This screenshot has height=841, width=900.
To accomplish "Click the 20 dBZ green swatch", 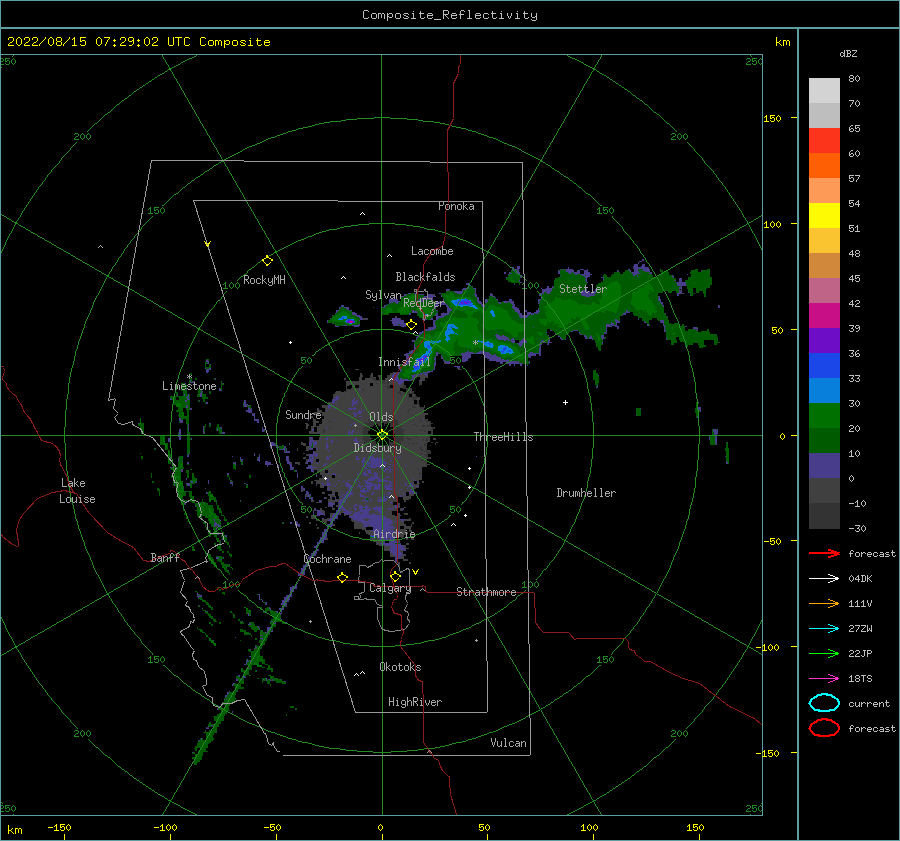I will coord(824,415).
